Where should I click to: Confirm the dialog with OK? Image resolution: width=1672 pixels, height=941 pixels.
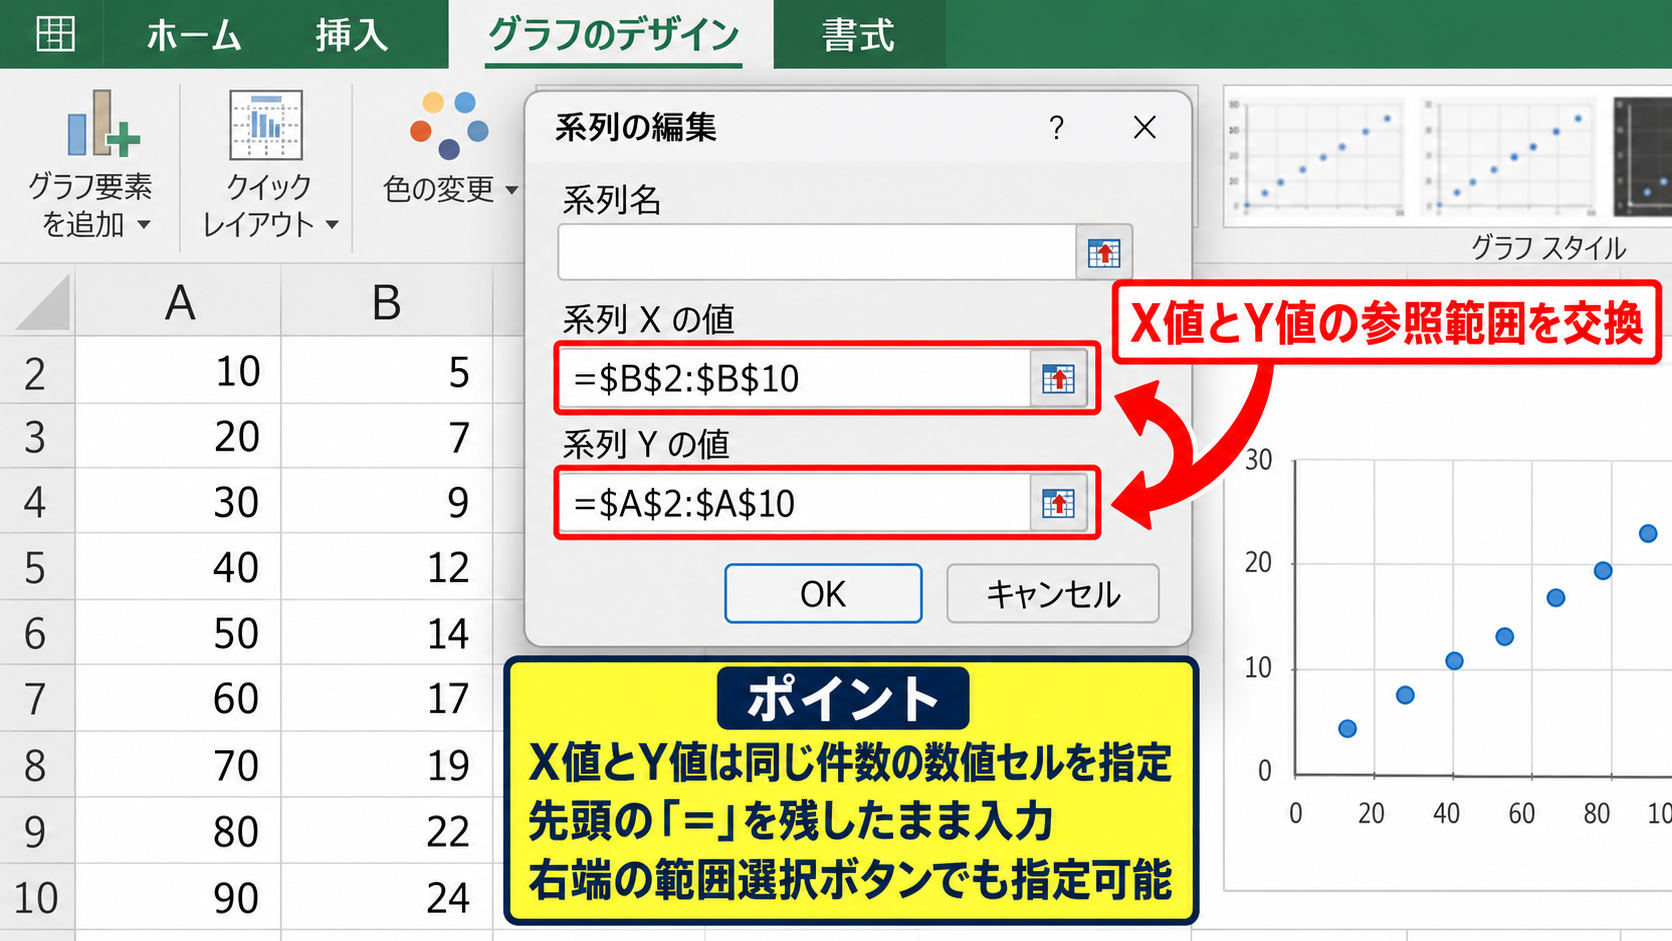pyautogui.click(x=823, y=593)
